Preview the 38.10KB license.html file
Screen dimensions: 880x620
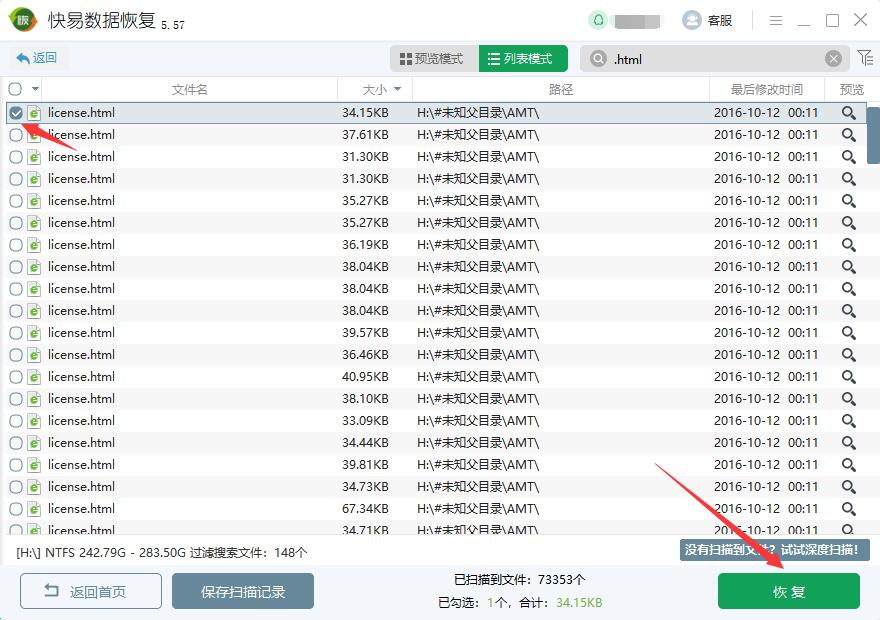[849, 398]
